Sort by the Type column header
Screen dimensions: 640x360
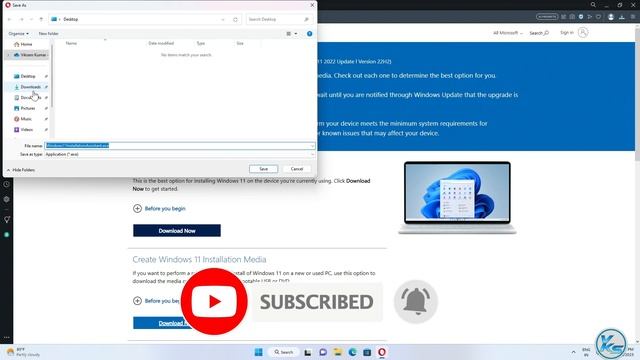200,43
